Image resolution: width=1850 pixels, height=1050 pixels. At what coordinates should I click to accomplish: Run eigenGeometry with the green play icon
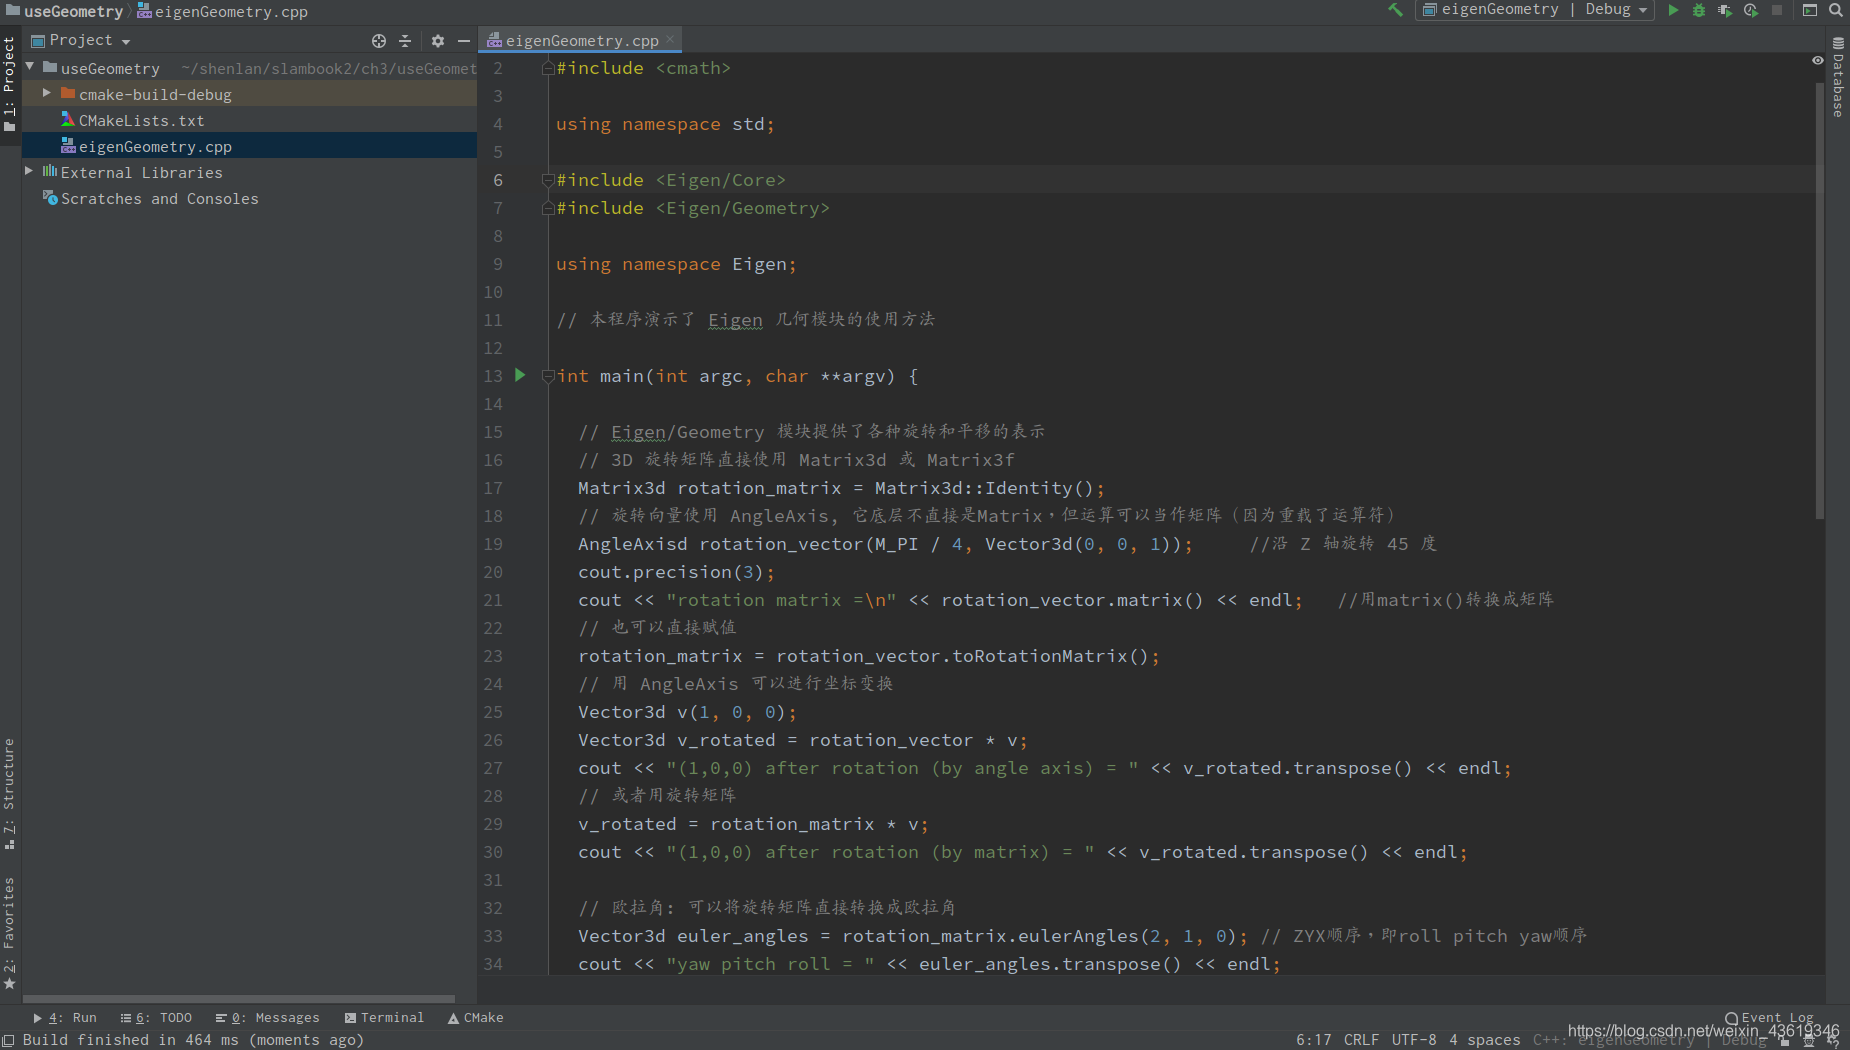pyautogui.click(x=1673, y=10)
